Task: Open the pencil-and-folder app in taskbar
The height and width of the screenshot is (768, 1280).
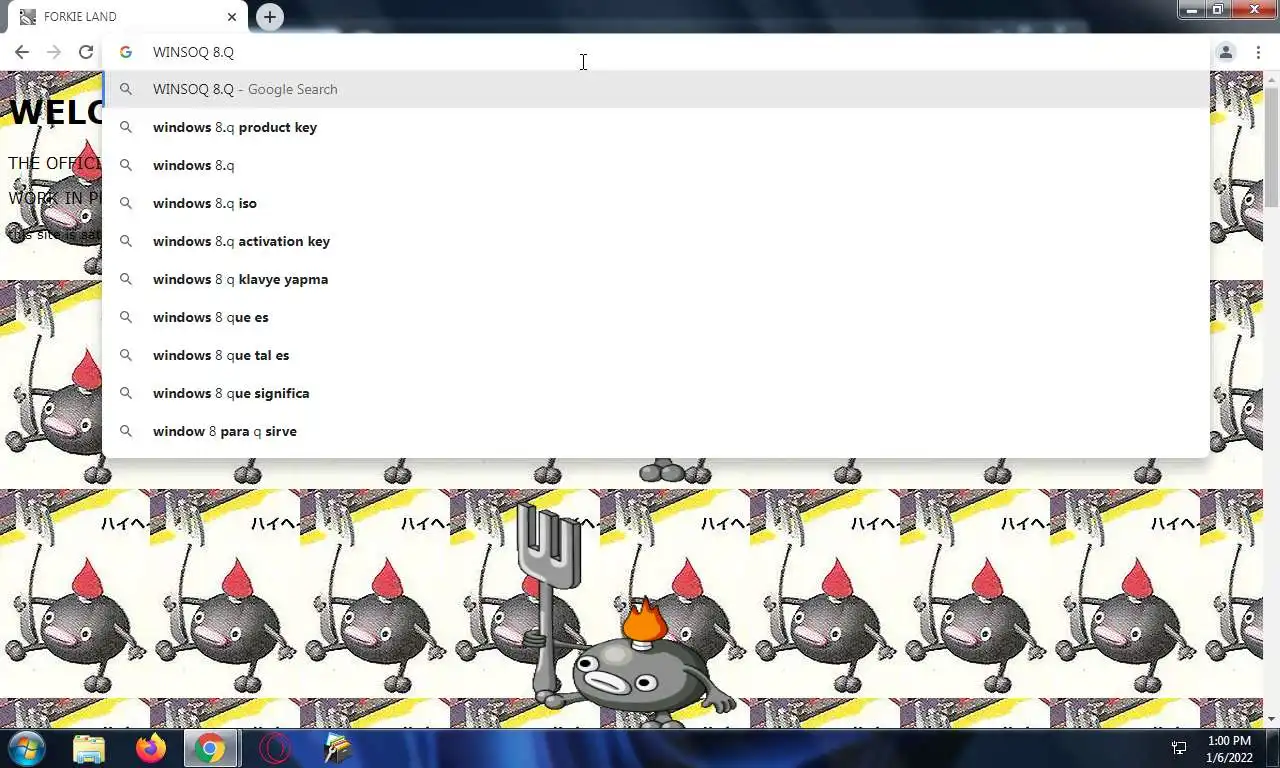Action: pos(338,748)
